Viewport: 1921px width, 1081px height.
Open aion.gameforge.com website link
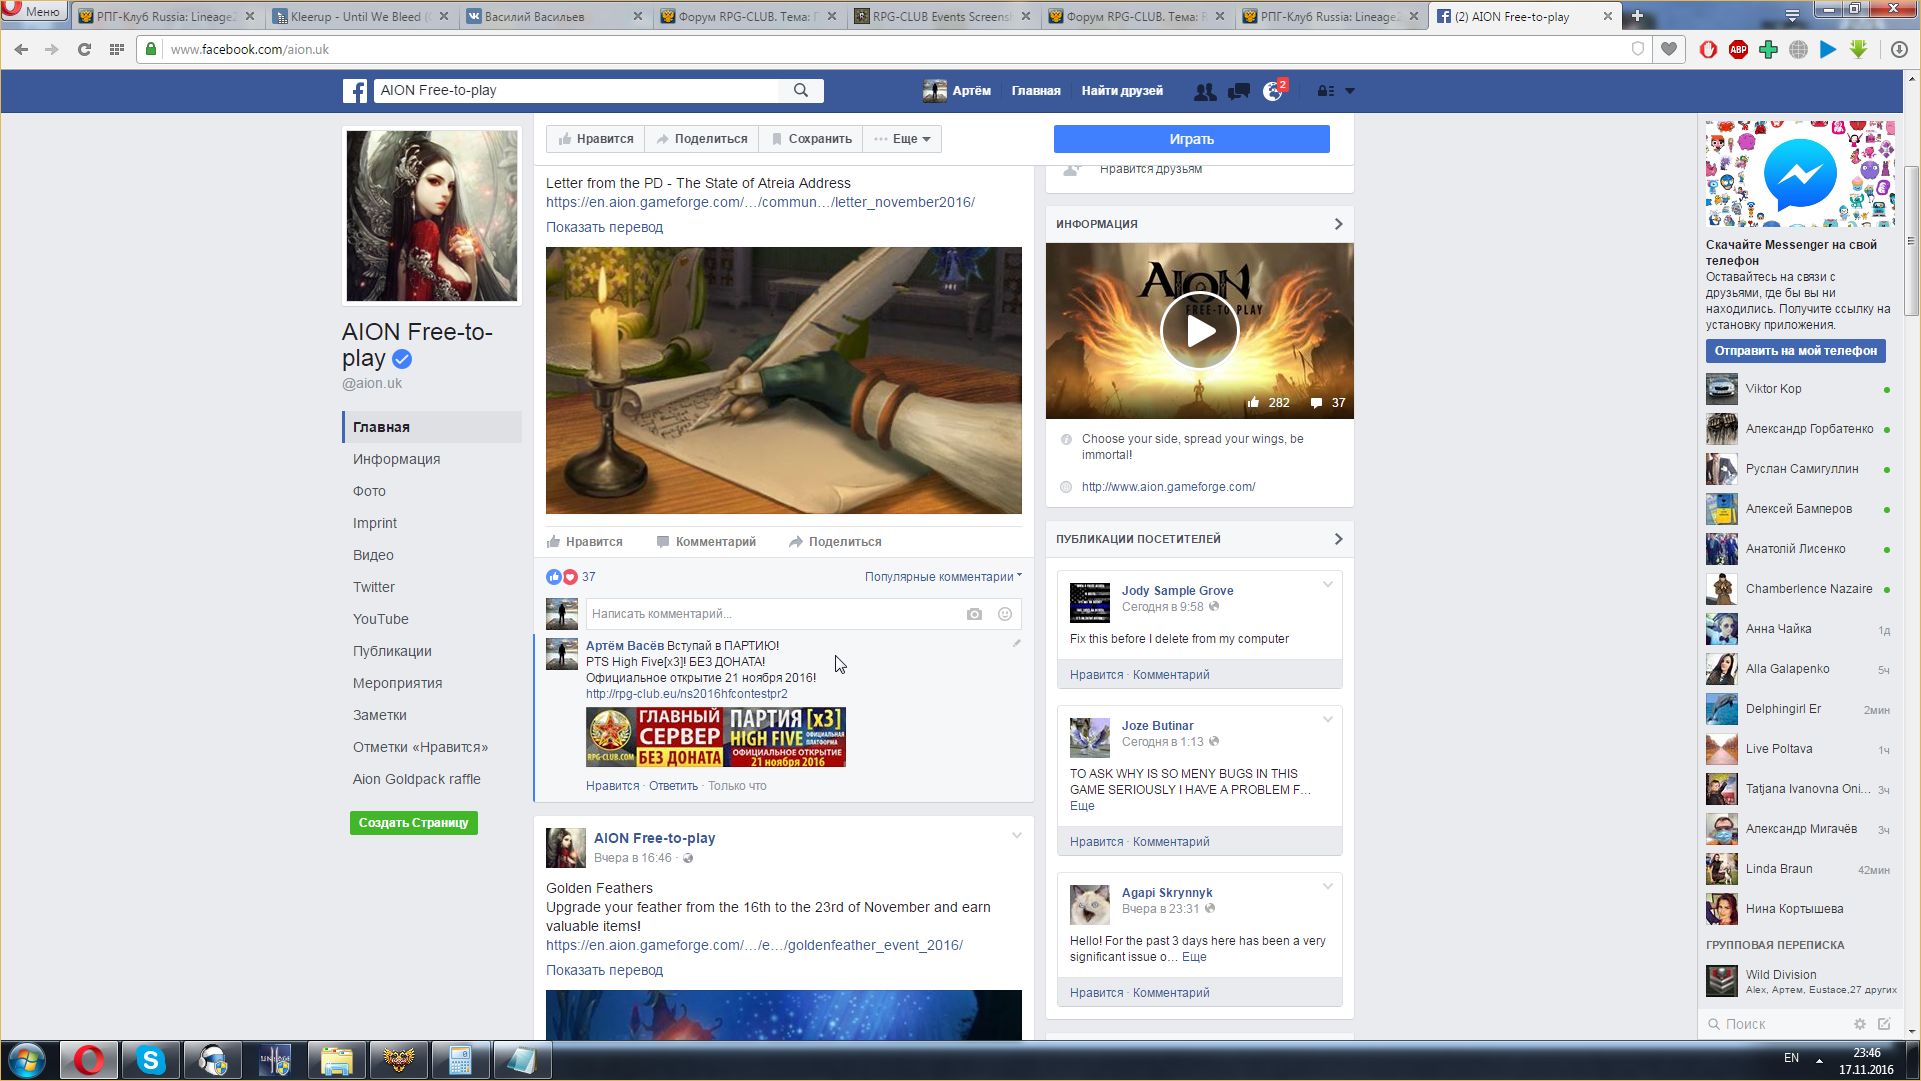(1168, 487)
